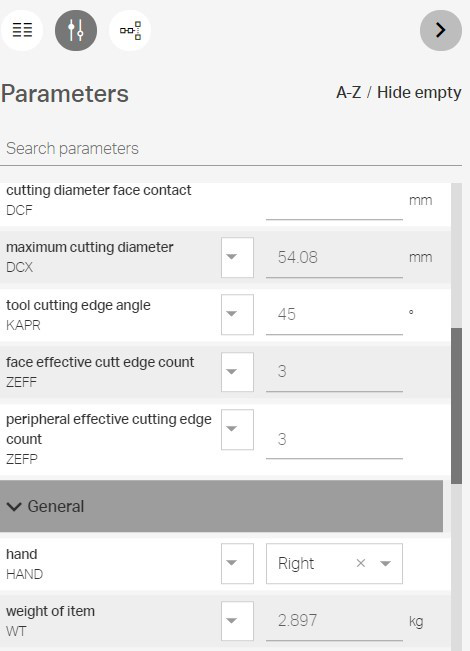
Task: Open dropdown beside face effective cutt edge count
Action: click(x=237, y=372)
